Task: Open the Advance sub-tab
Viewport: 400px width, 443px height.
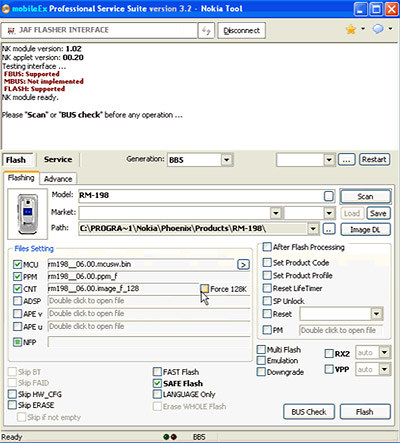Action: 58,179
